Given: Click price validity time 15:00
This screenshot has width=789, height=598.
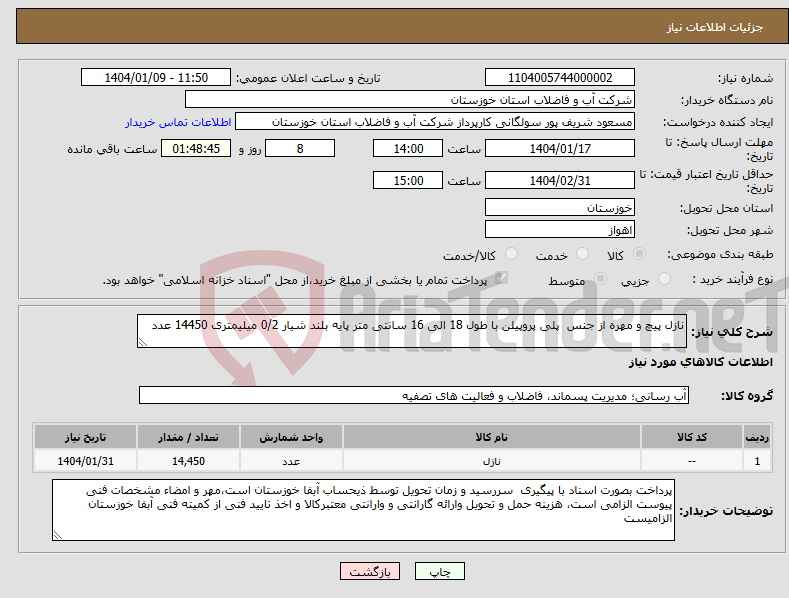Looking at the screenshot, I should [x=408, y=180].
